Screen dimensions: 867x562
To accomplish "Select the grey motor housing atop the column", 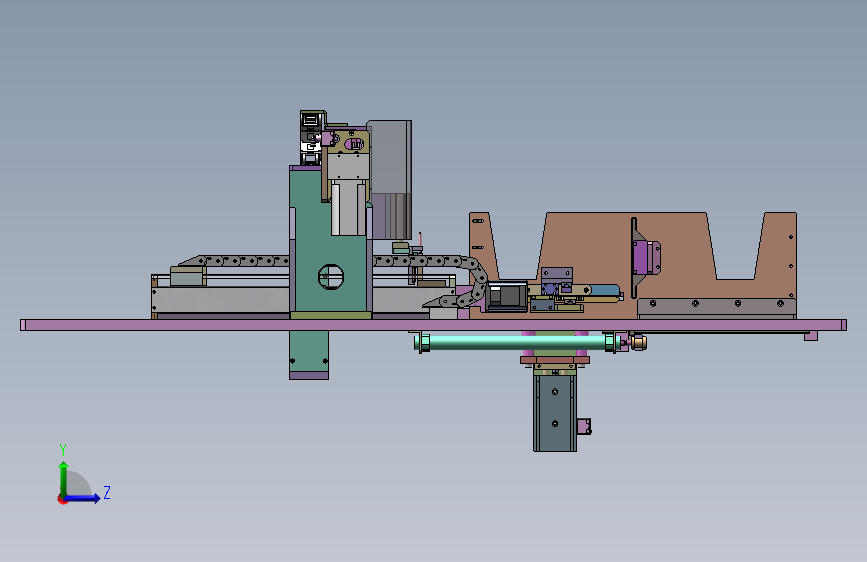I will 390,180.
